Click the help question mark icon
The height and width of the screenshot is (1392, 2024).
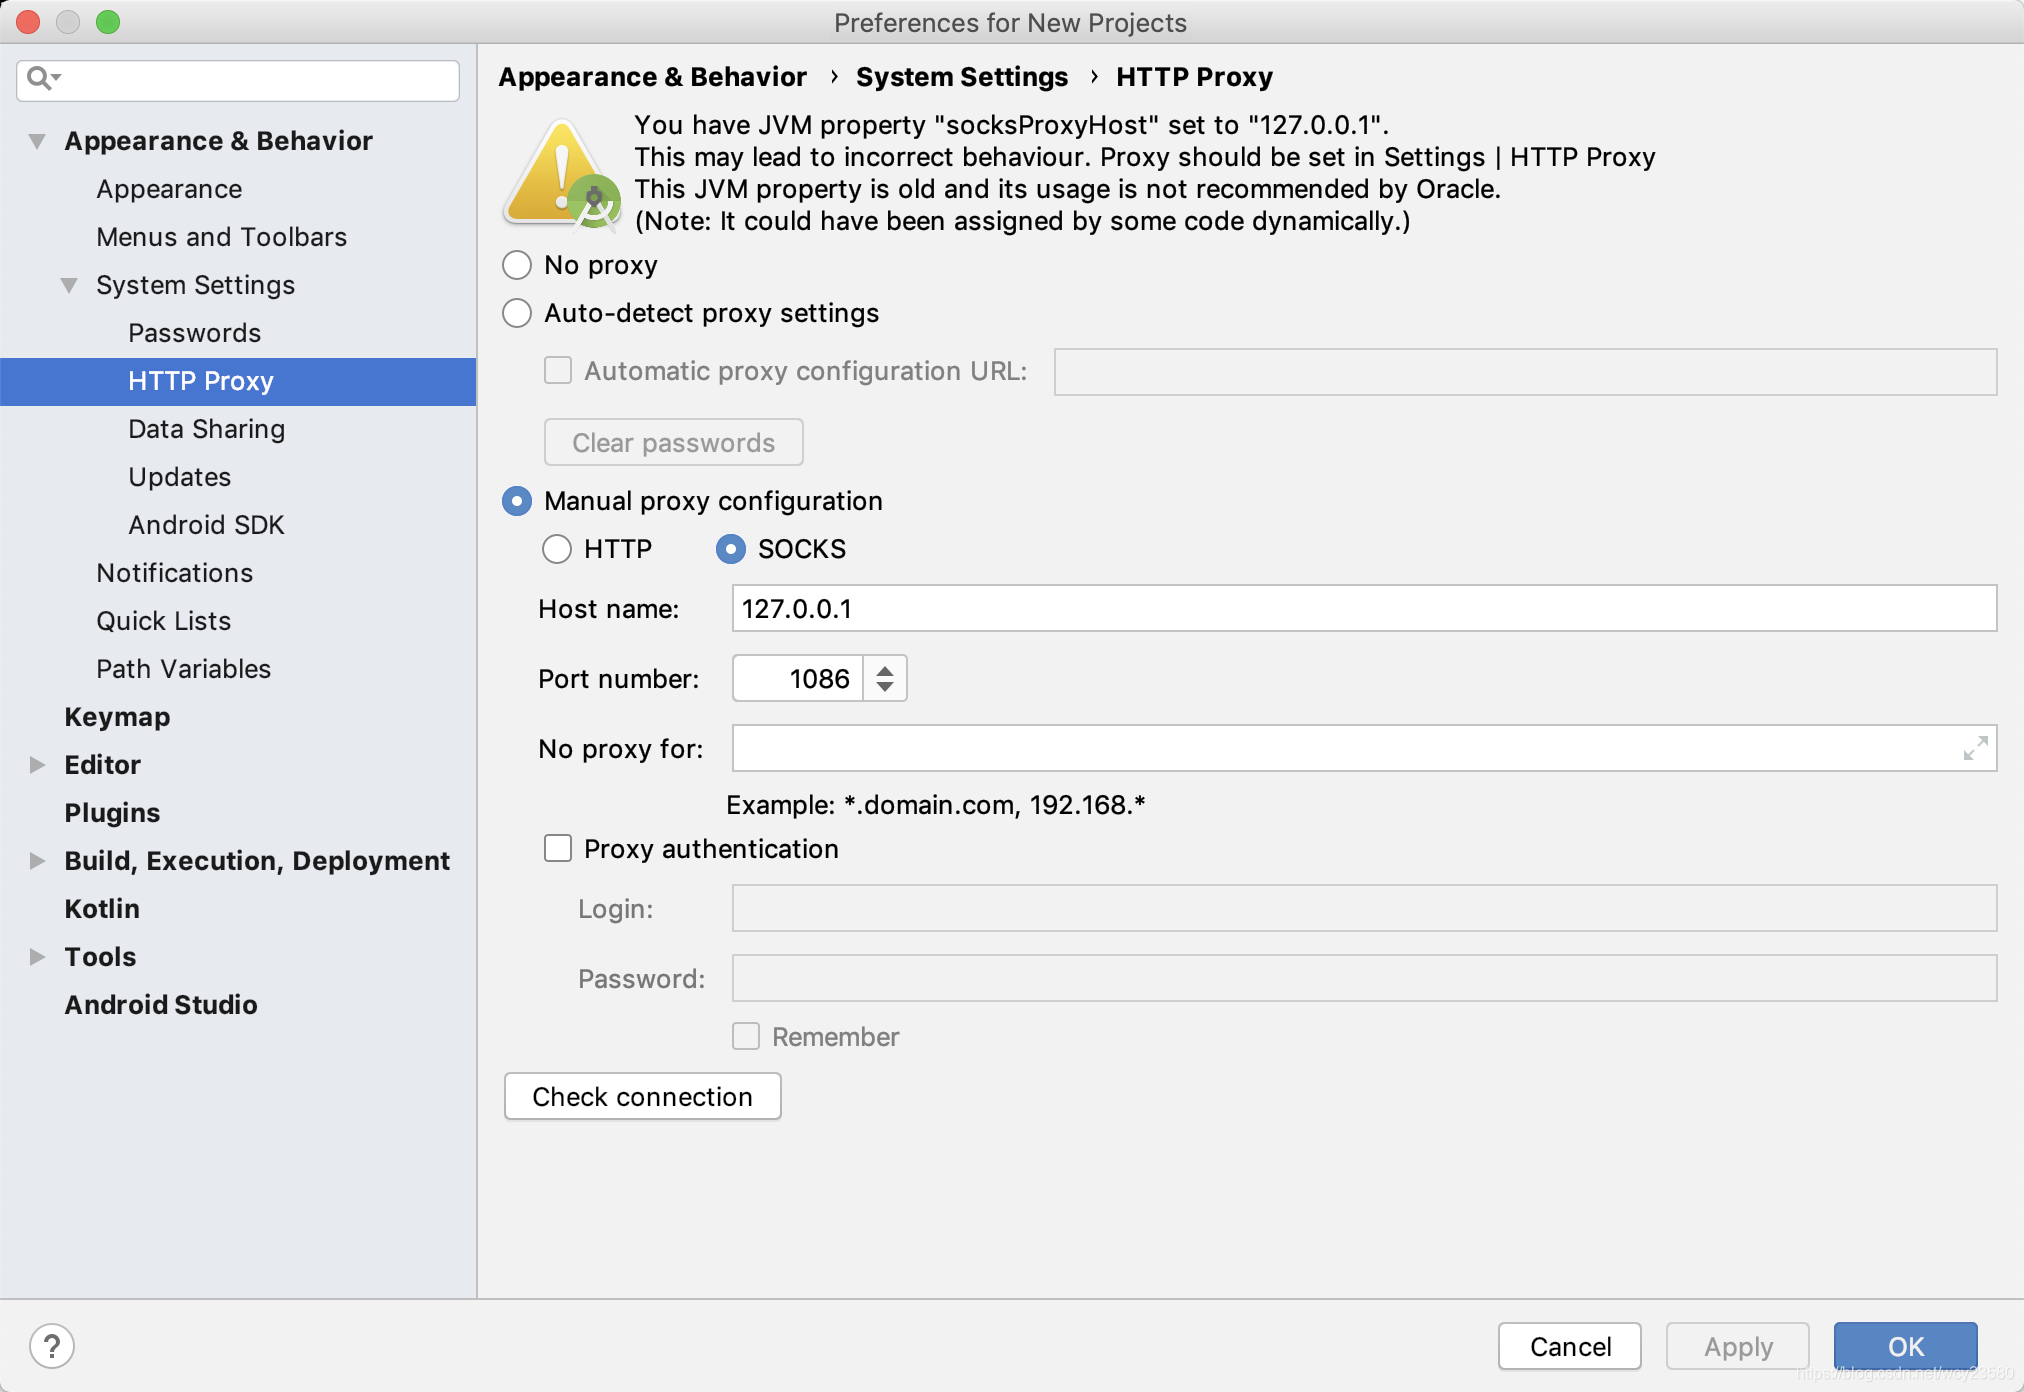52,1345
